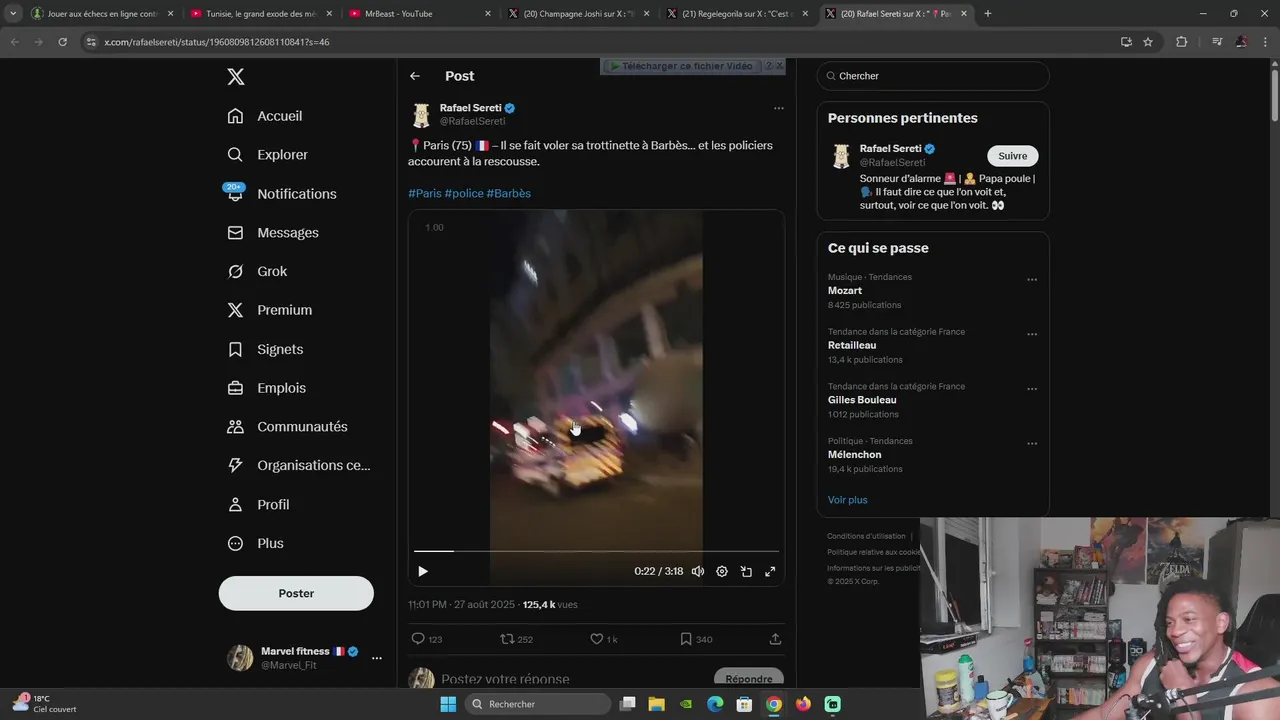Open the post's three-dot options menu
This screenshot has width=1280, height=720.
point(778,108)
